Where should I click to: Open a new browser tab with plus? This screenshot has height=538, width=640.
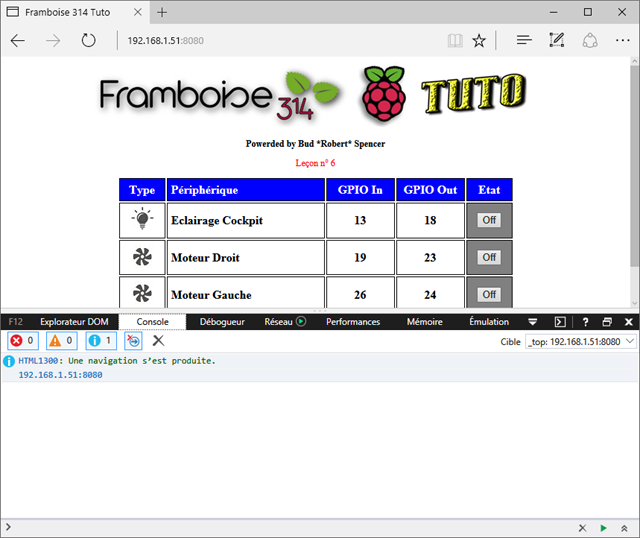(162, 12)
